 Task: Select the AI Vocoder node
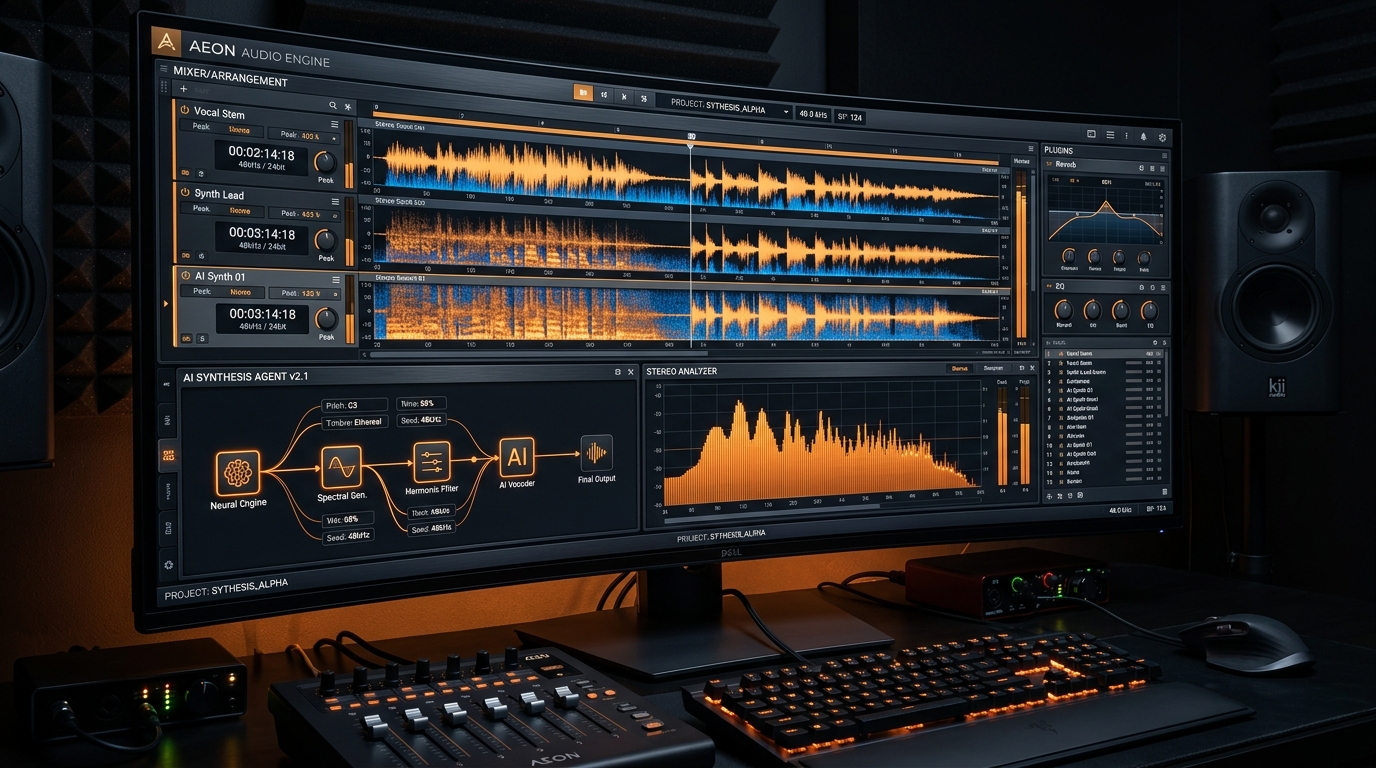click(x=517, y=457)
